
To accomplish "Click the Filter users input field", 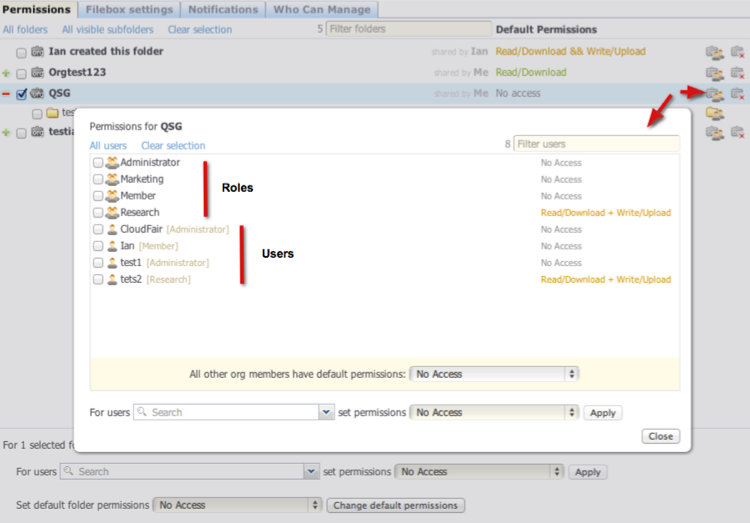I will click(596, 144).
